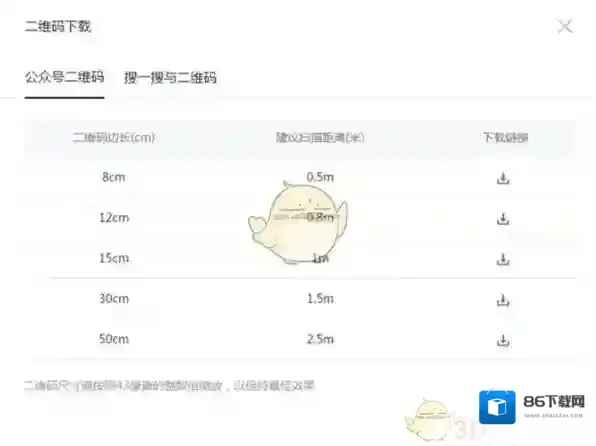Select the 12cm size cell
This screenshot has width=596, height=446.
tap(114, 218)
